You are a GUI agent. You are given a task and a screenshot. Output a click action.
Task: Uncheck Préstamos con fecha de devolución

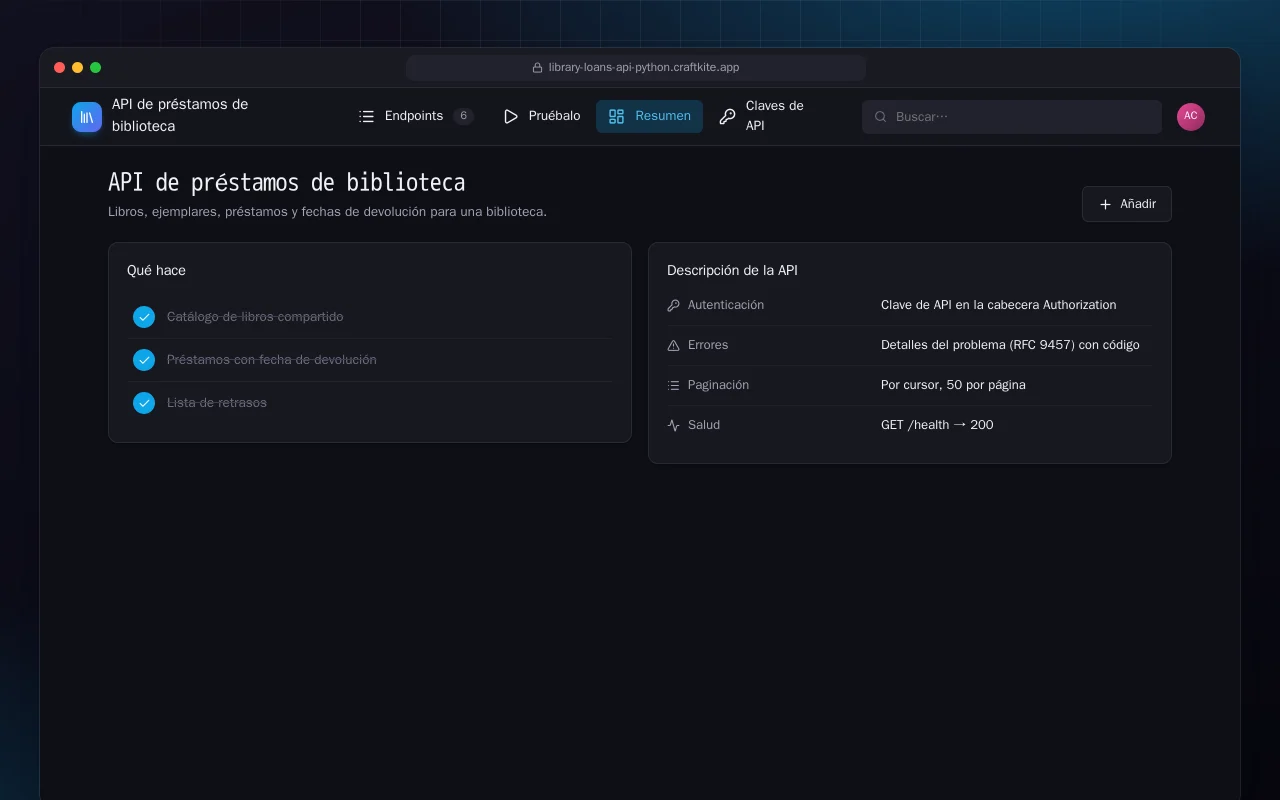click(x=144, y=360)
